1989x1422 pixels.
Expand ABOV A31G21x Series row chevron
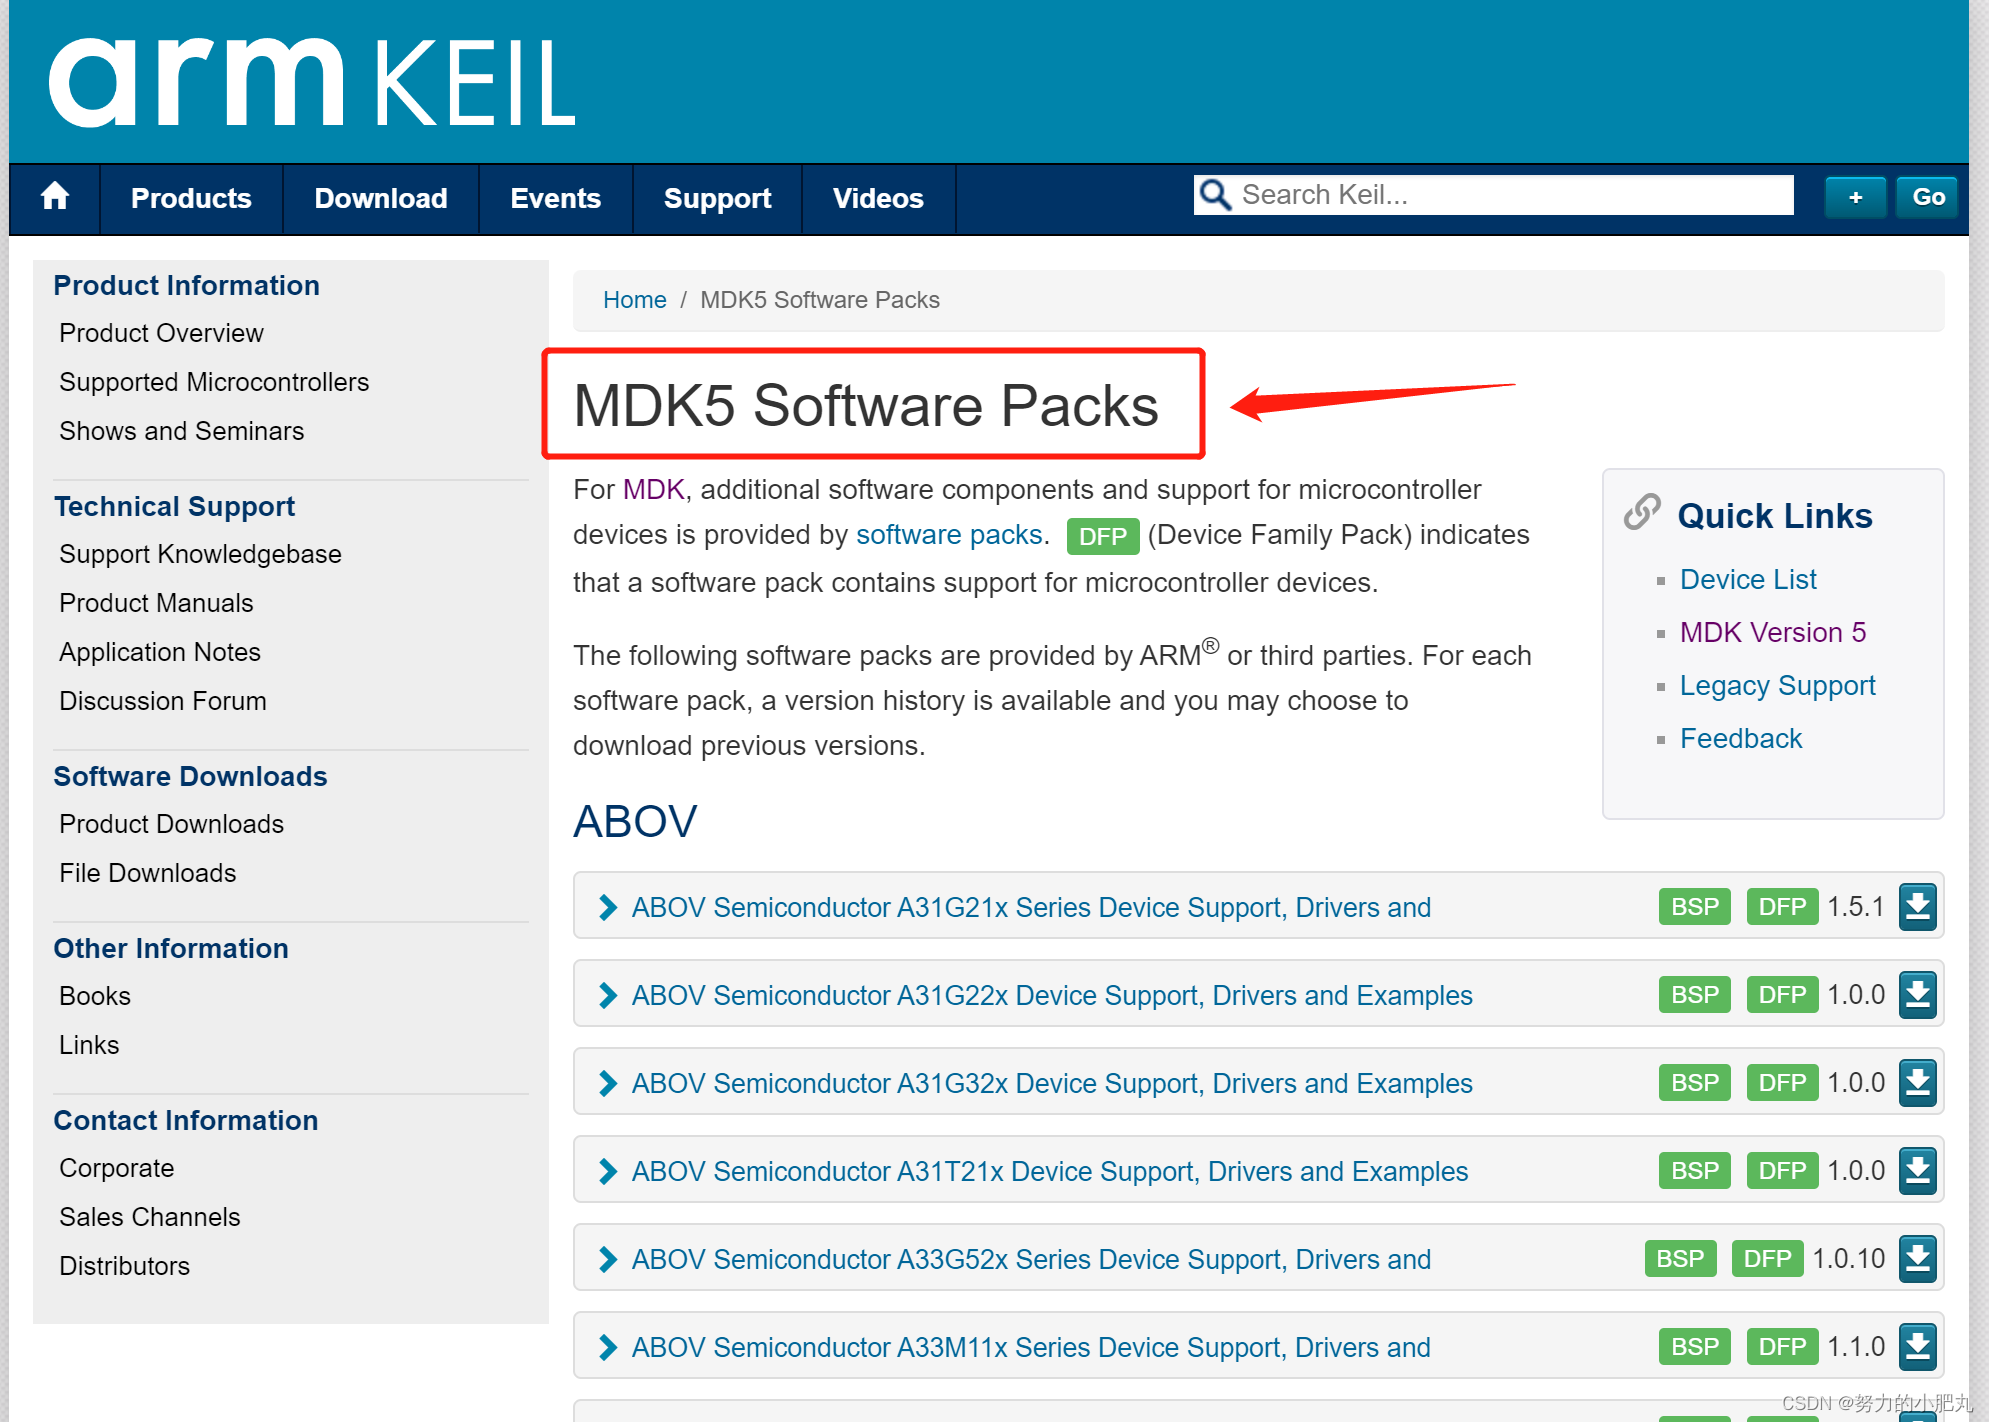tap(607, 907)
